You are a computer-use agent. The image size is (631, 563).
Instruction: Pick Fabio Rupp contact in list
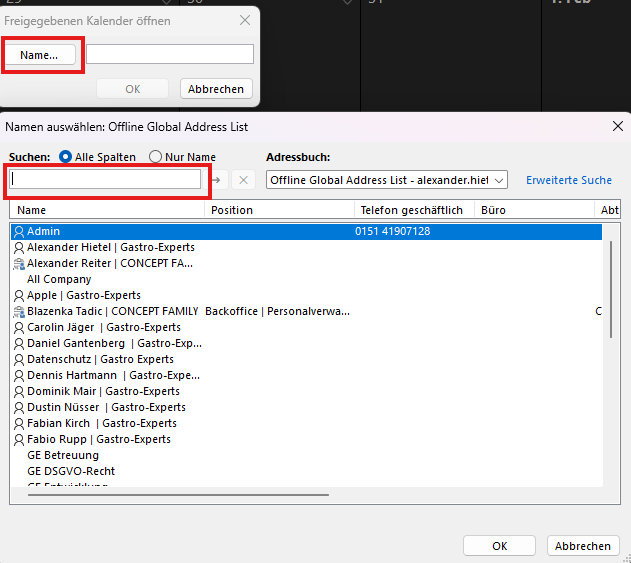(x=98, y=439)
